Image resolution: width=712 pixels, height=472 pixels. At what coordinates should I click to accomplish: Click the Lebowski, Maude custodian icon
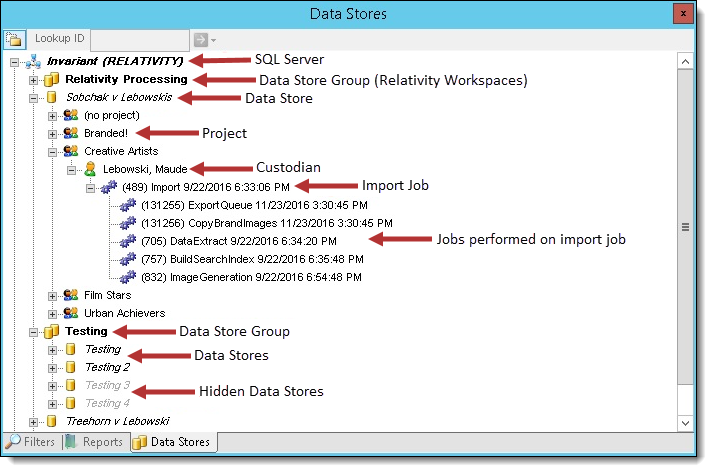click(x=90, y=169)
